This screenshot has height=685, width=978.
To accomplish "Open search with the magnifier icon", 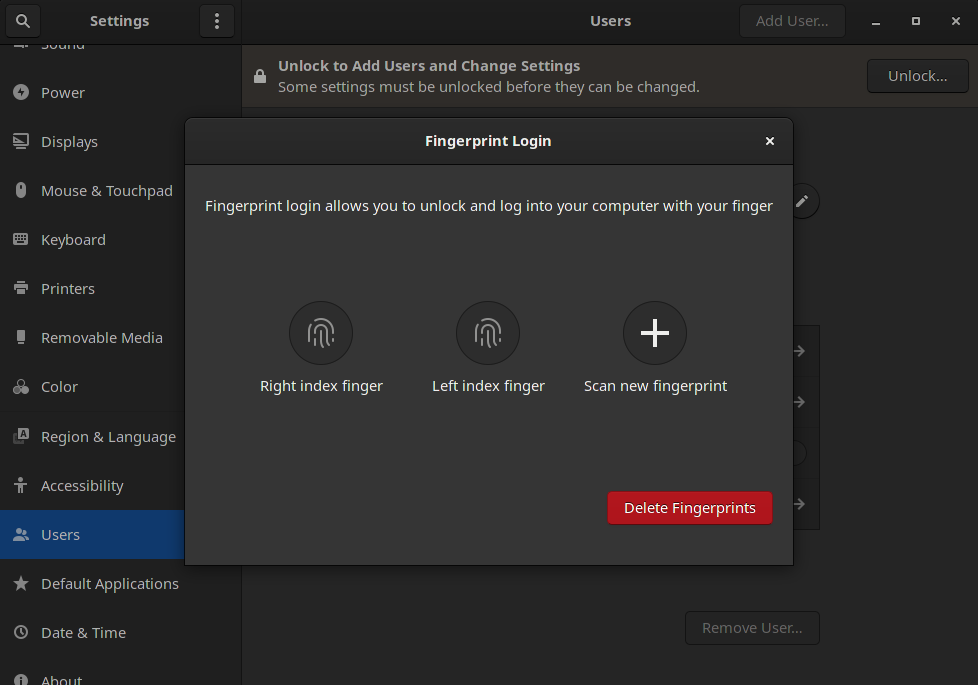I will coord(22,20).
